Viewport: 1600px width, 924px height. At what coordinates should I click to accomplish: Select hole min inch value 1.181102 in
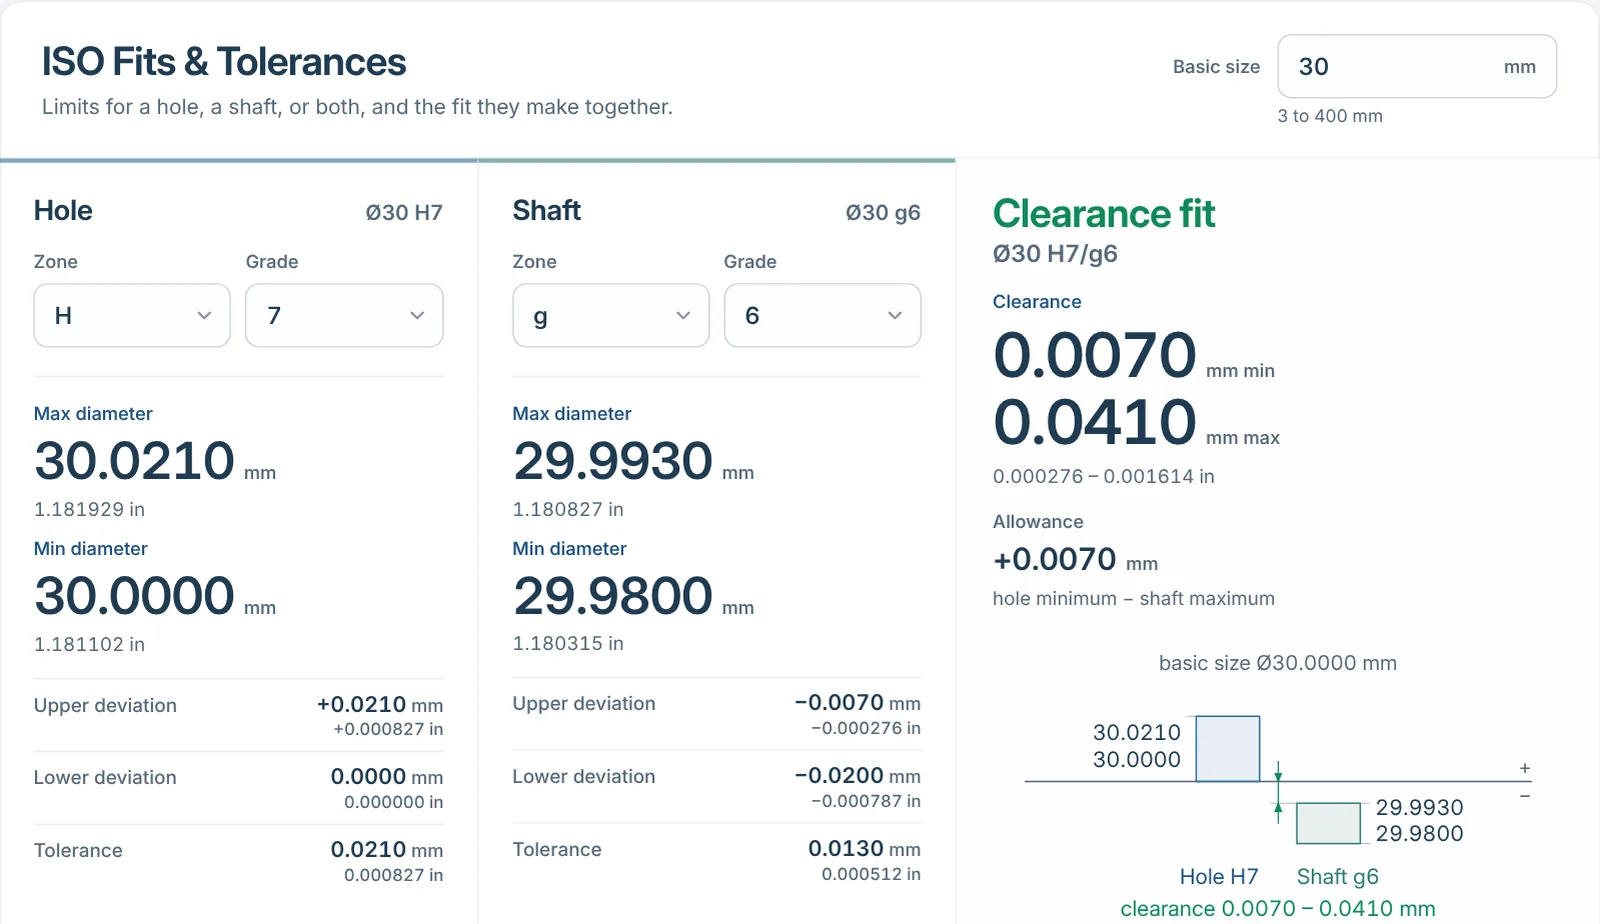pyautogui.click(x=89, y=644)
